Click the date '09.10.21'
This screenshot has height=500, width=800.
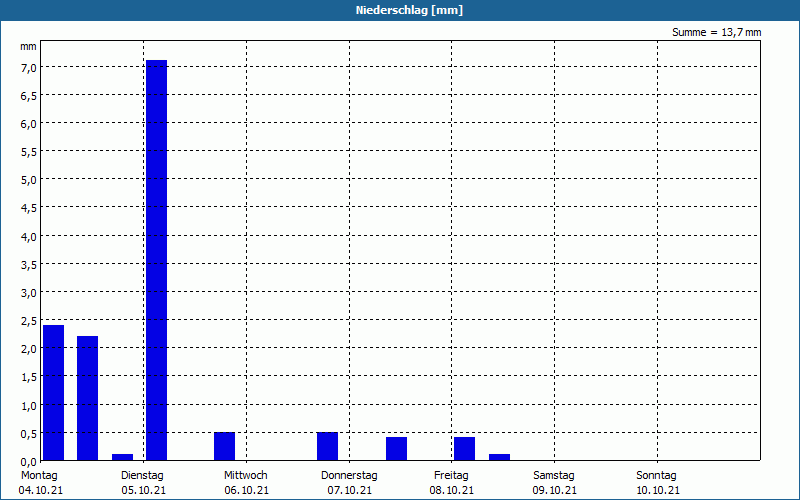pos(555,490)
